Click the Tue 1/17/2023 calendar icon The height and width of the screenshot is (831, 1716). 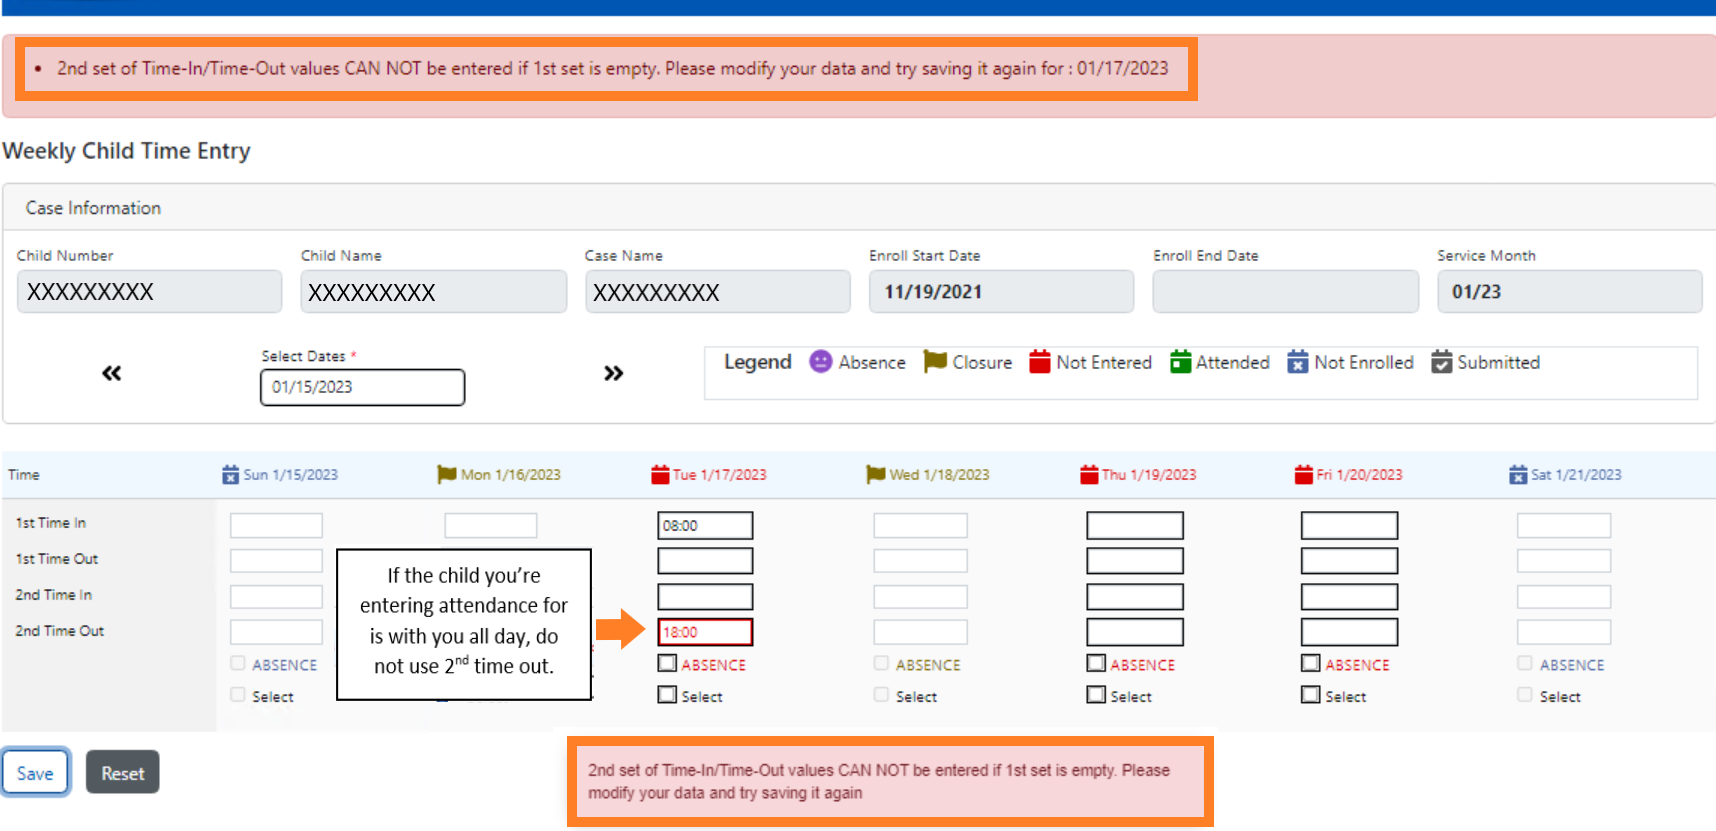(660, 475)
